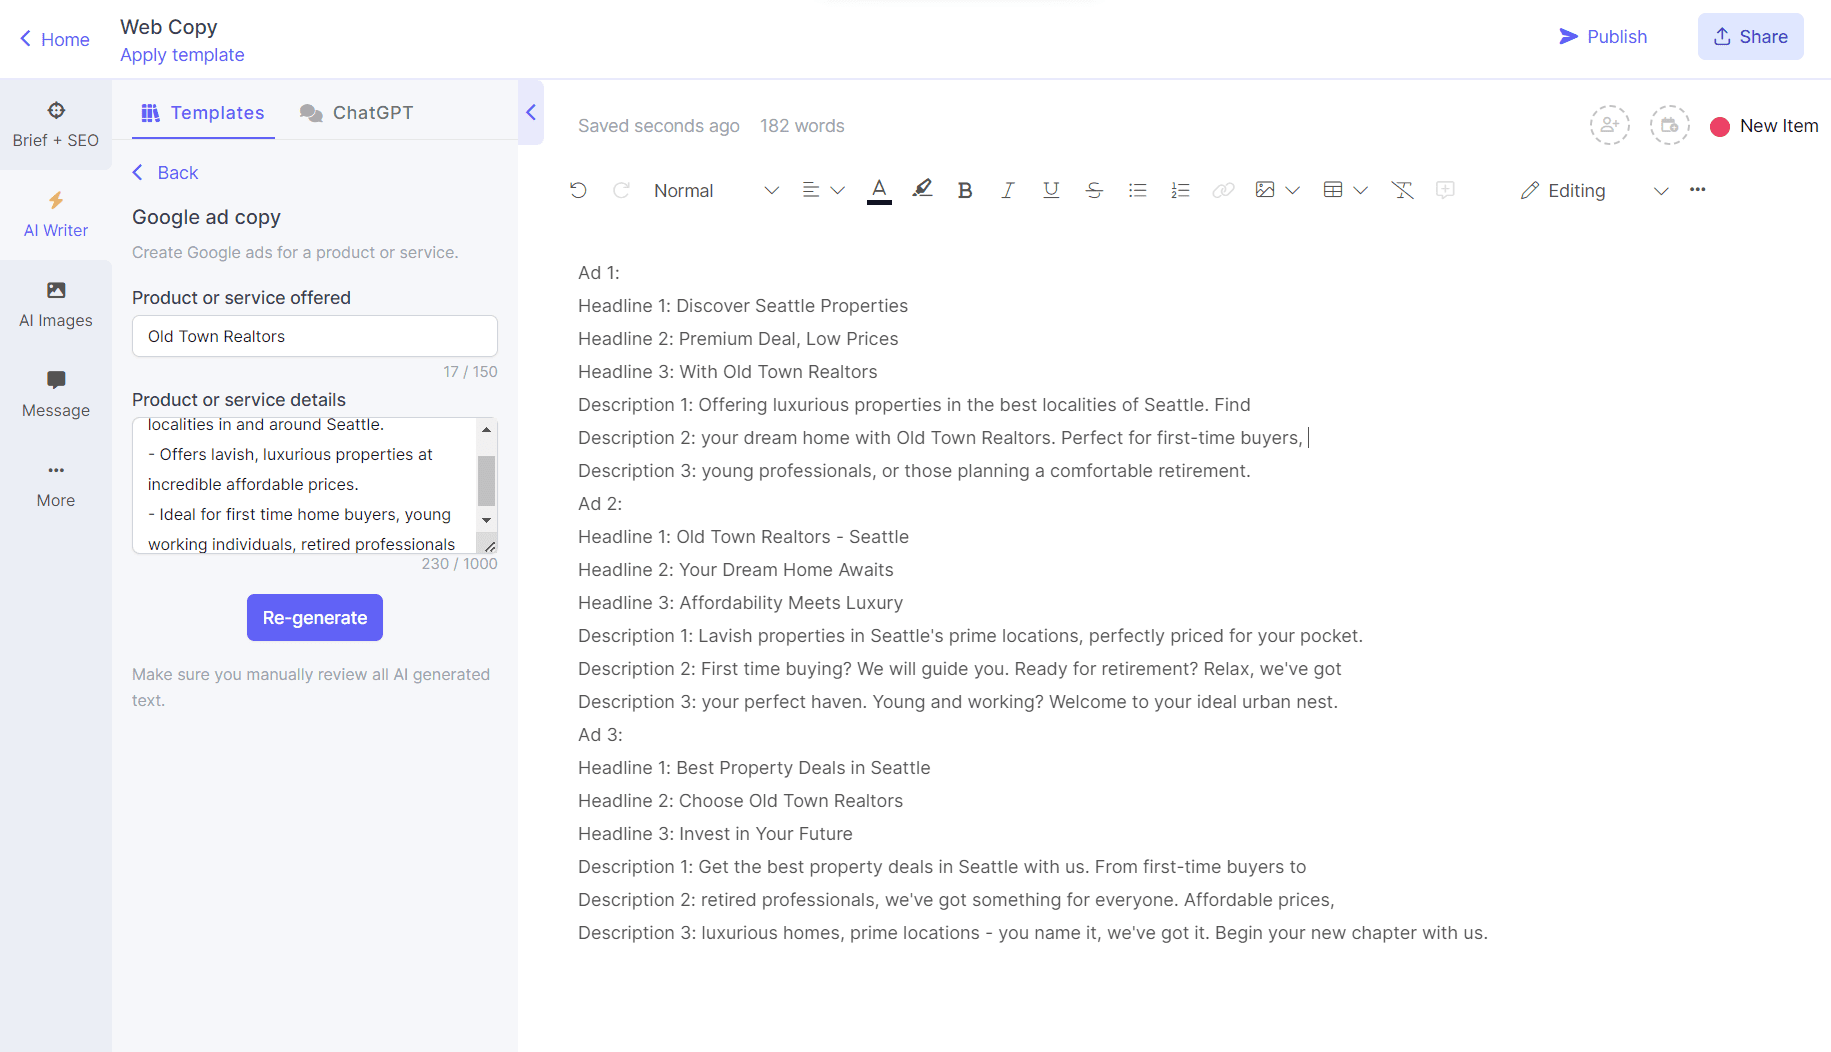Open the AI Images sidebar section

[56, 304]
